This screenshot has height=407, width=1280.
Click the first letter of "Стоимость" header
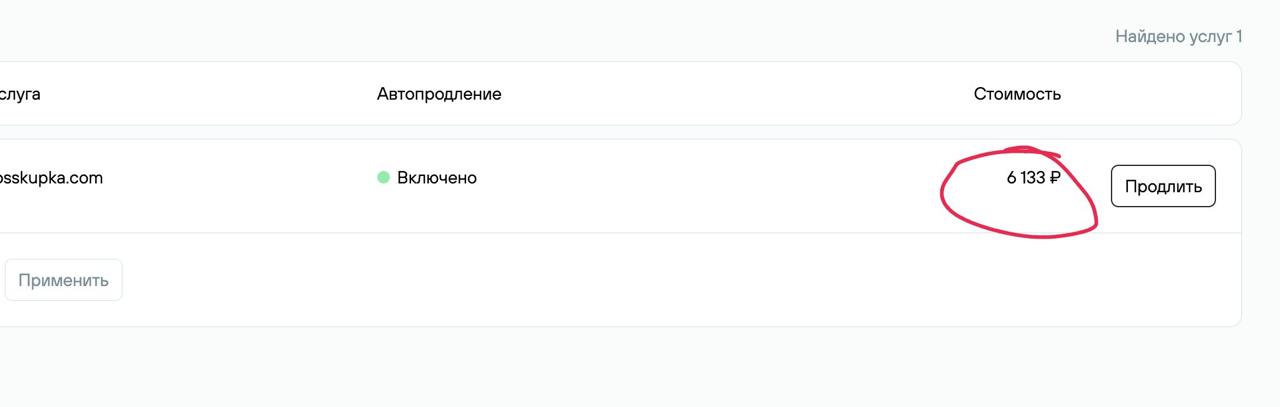point(980,94)
